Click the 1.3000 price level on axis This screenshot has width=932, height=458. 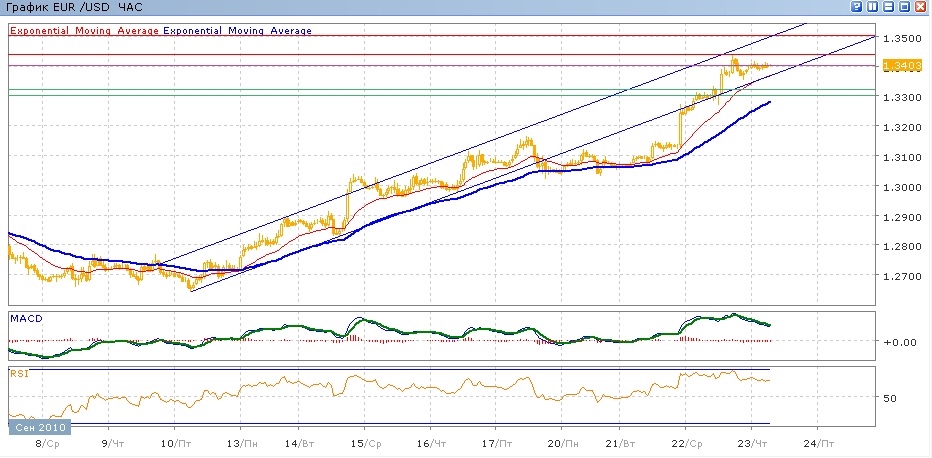click(899, 187)
